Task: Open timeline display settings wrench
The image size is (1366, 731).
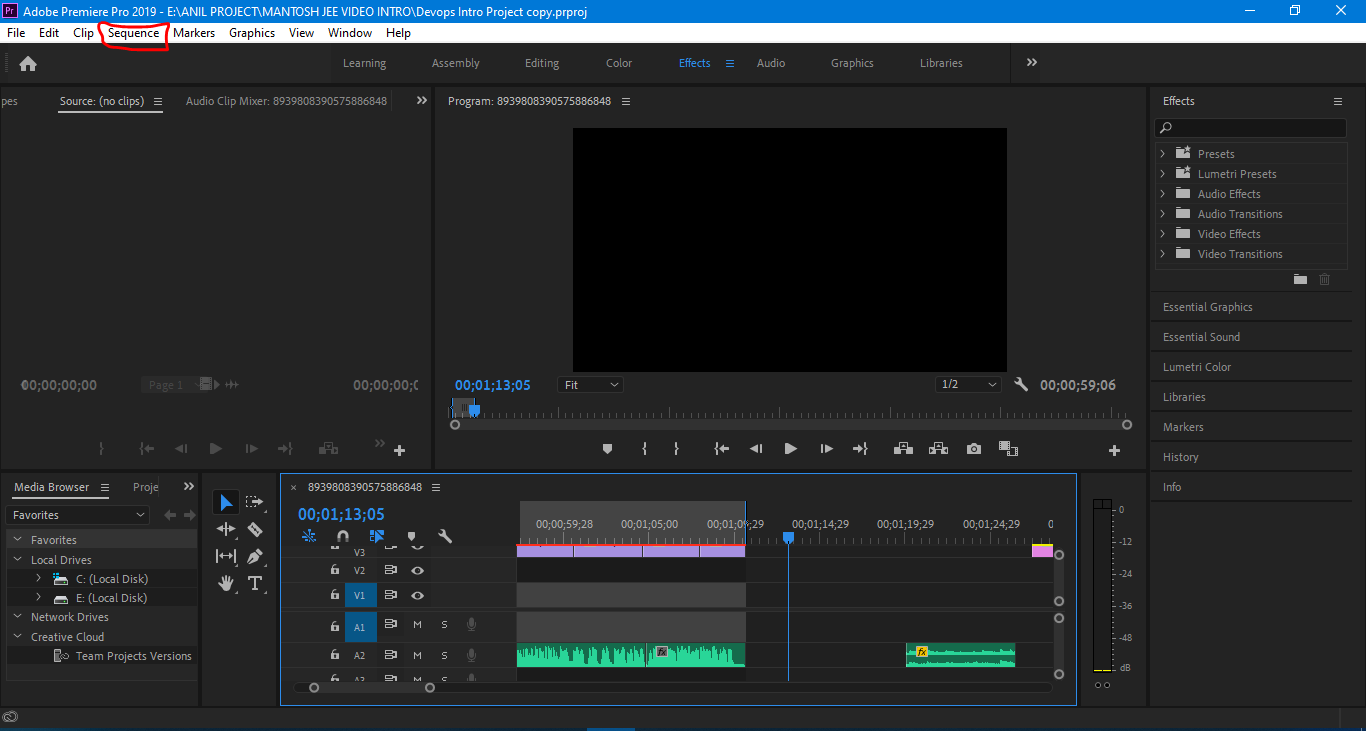Action: click(445, 537)
